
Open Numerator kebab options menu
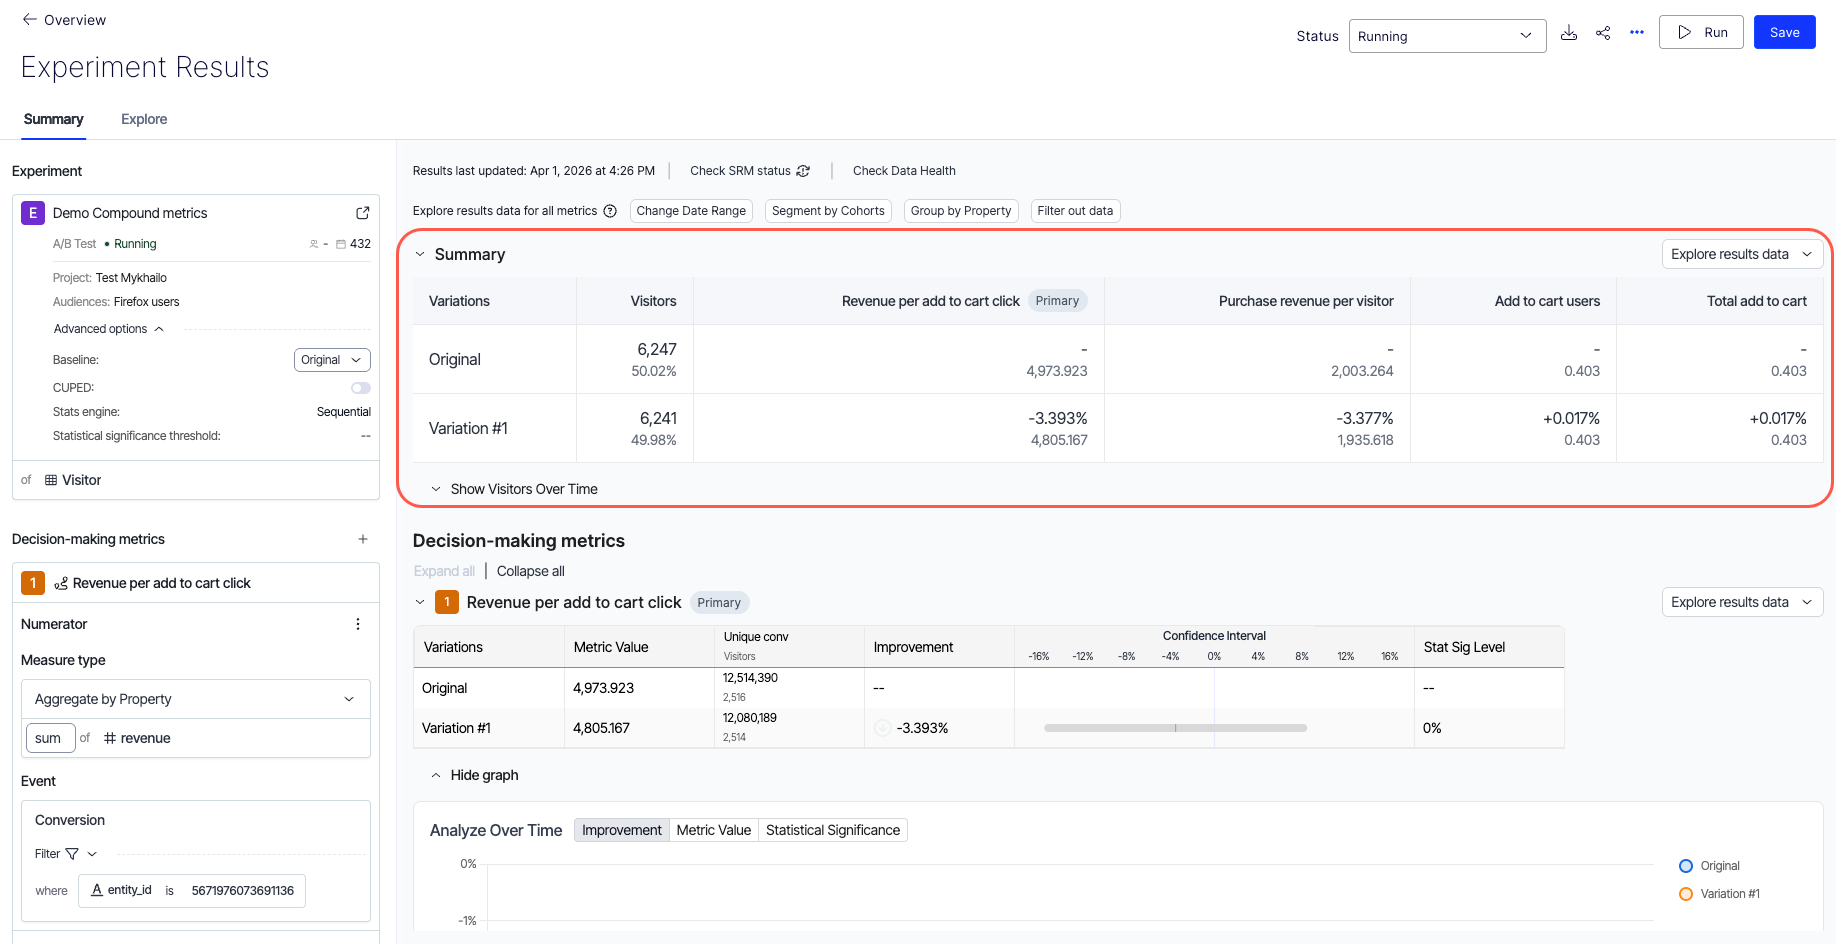tap(358, 624)
